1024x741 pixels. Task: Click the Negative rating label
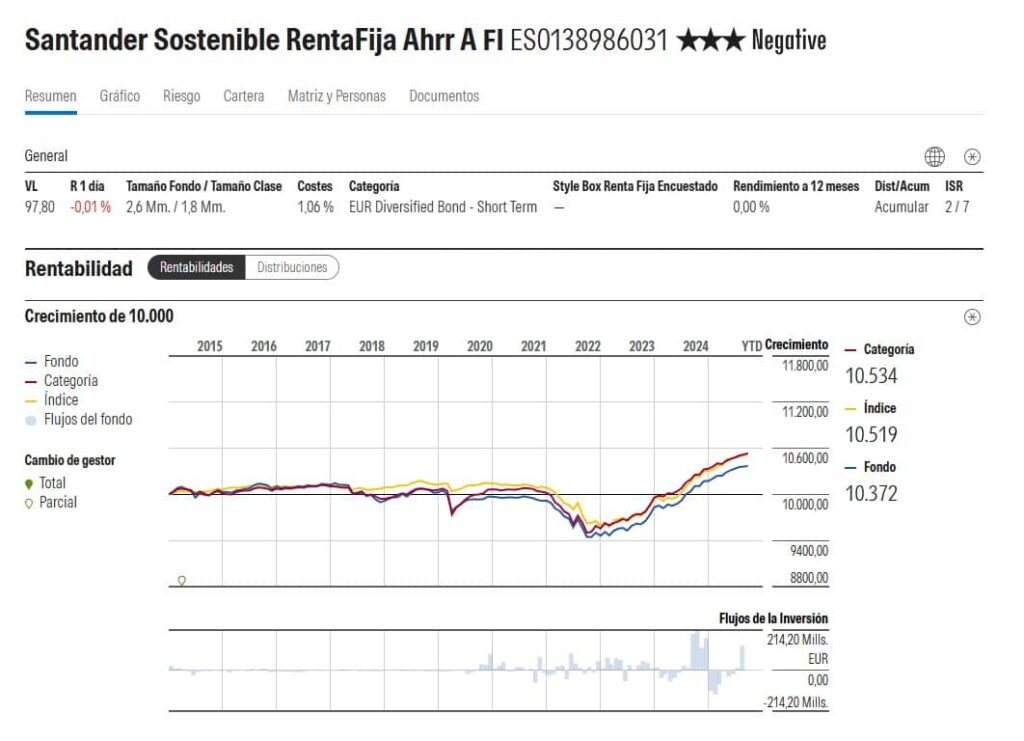tap(789, 40)
